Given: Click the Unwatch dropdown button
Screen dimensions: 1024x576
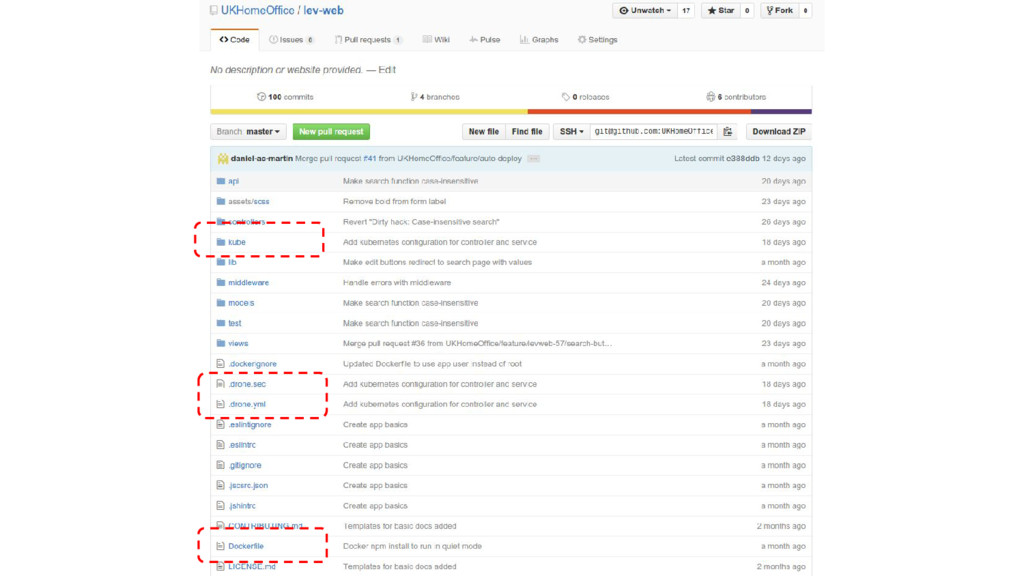Looking at the screenshot, I should click(x=645, y=10).
